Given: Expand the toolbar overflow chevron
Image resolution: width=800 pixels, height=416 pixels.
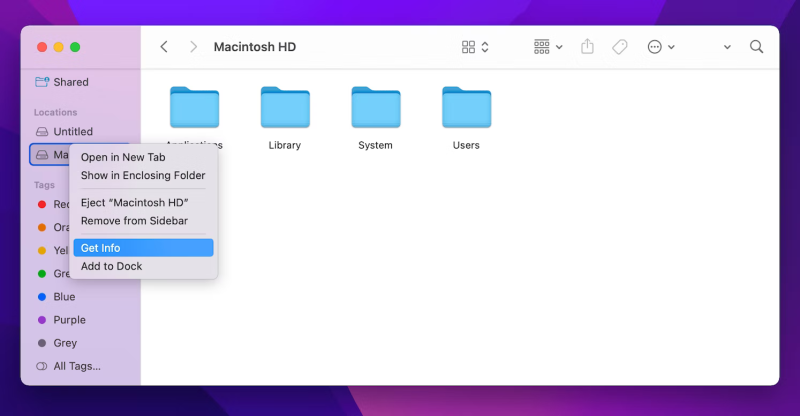Looking at the screenshot, I should point(727,47).
